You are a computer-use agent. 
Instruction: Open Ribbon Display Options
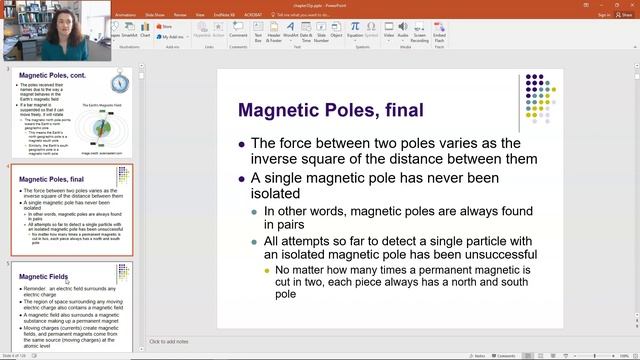(x=586, y=5)
